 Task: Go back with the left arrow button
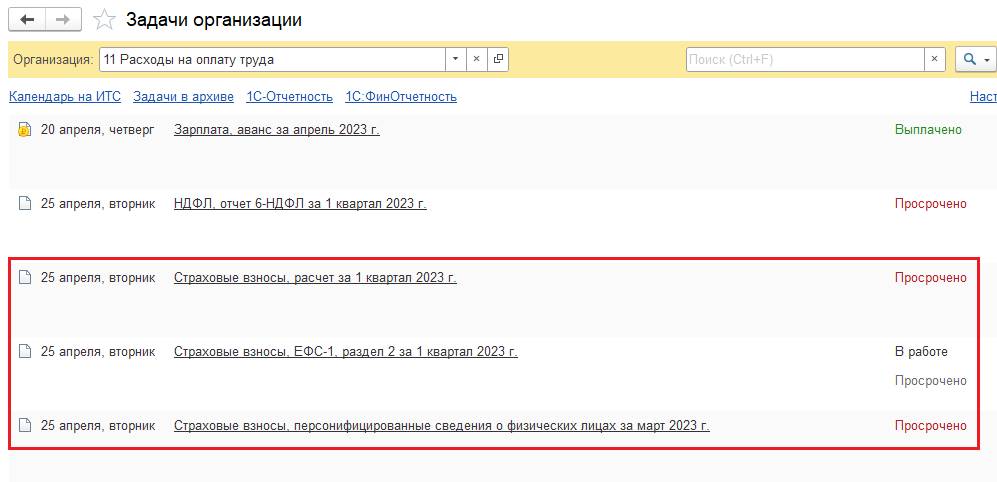27,20
